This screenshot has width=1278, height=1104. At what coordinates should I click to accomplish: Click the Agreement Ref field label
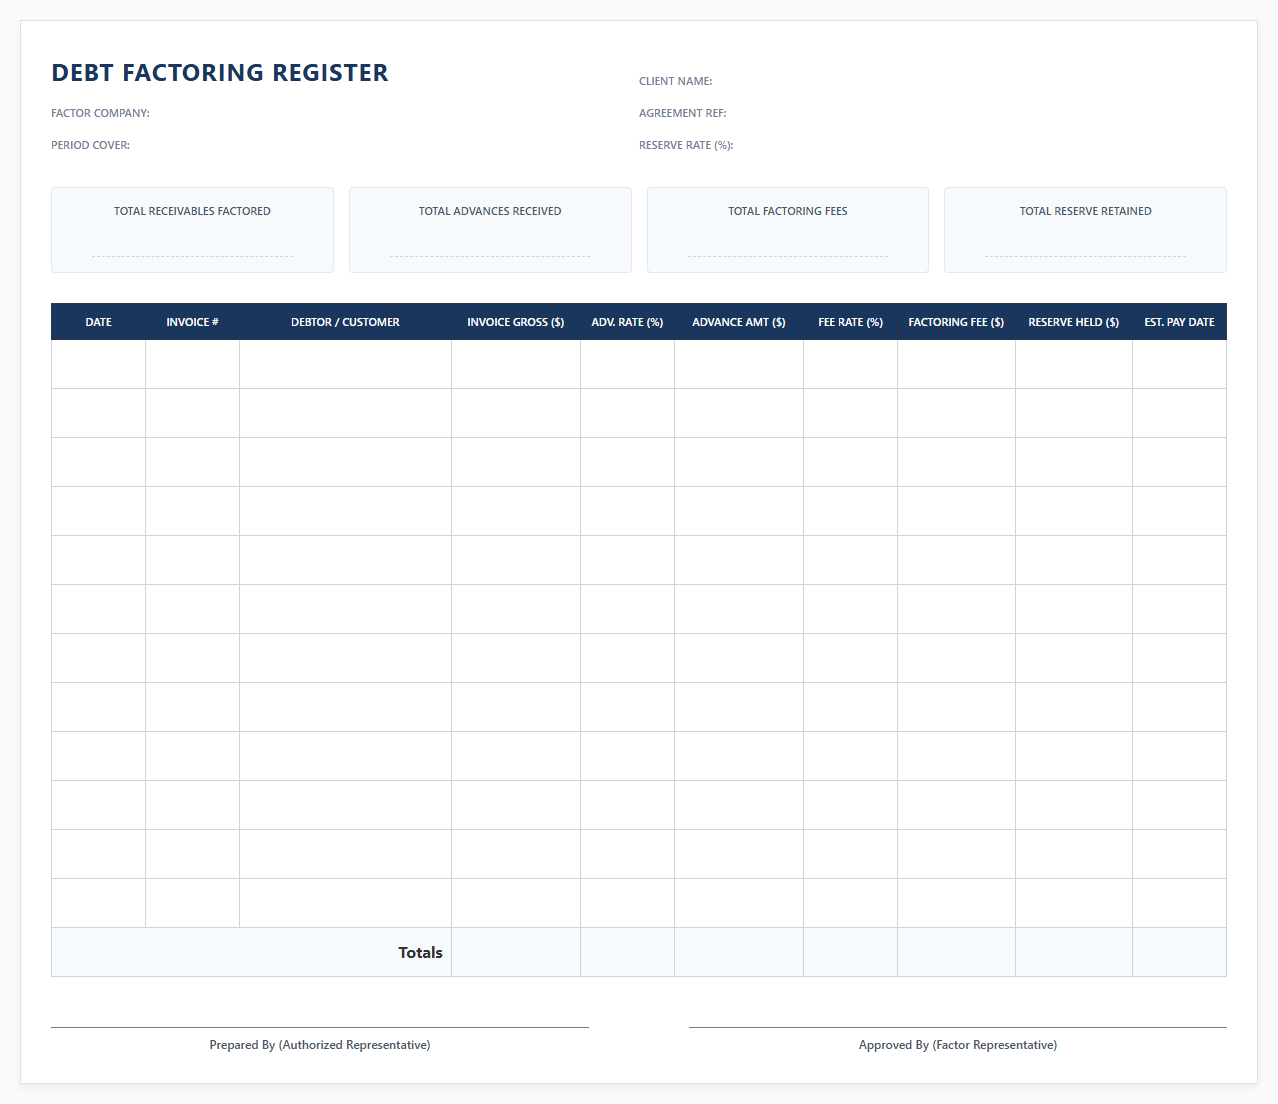pyautogui.click(x=683, y=113)
